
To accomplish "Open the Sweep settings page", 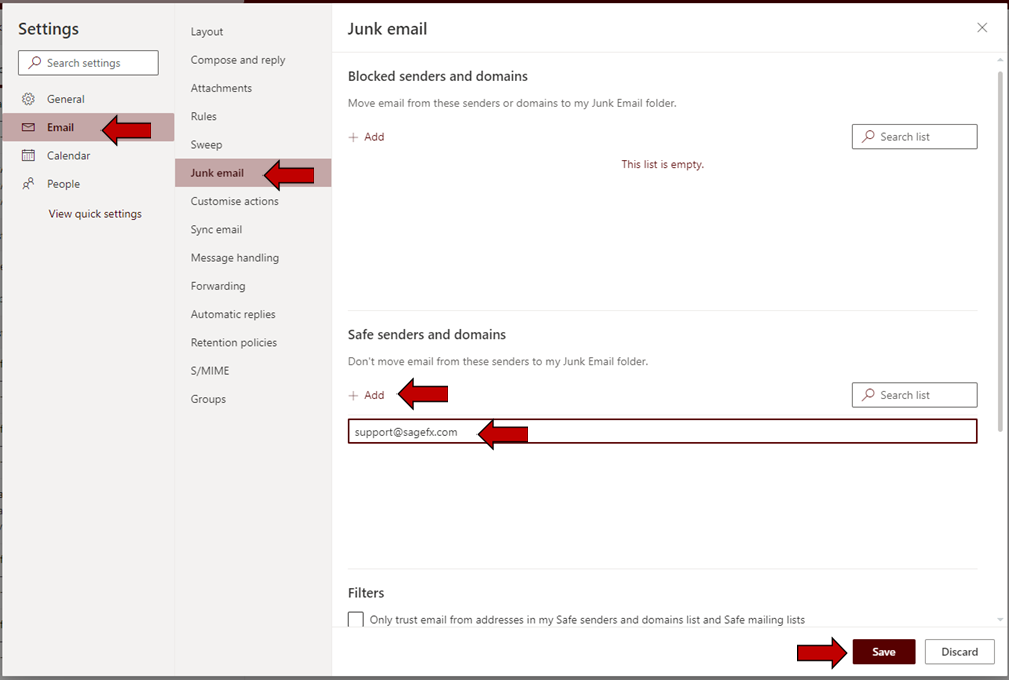I will coord(207,145).
